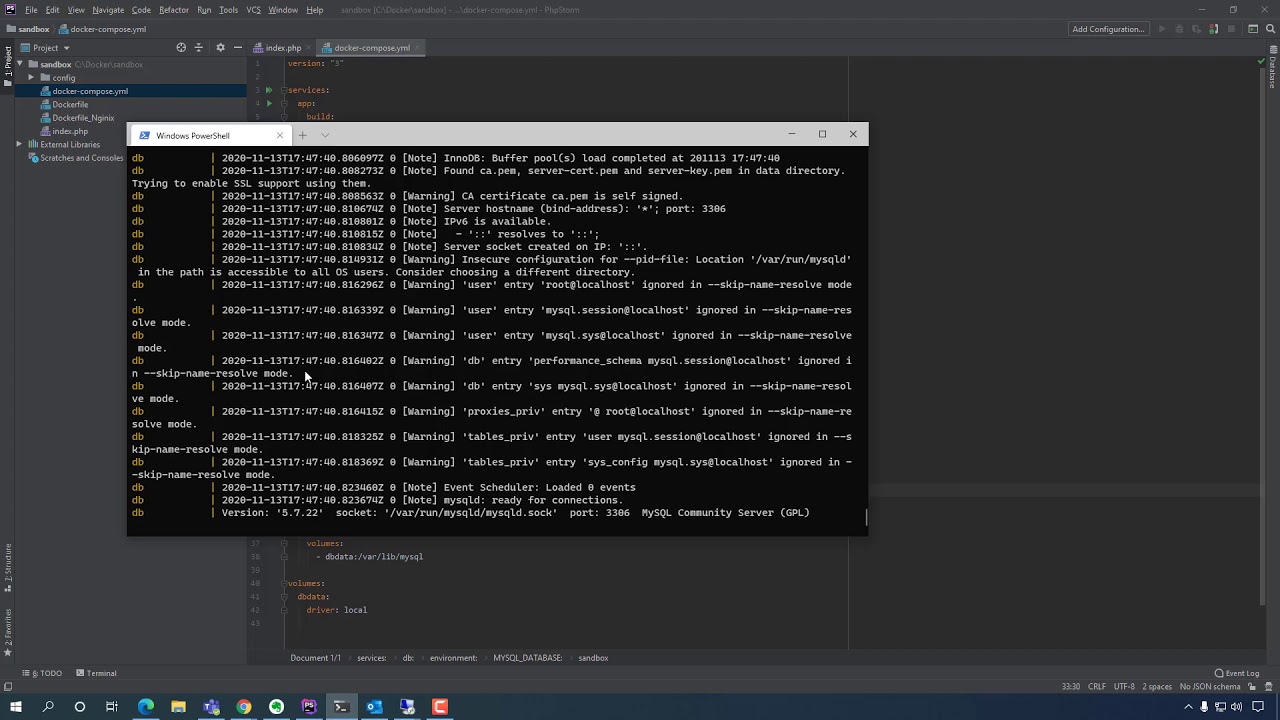Open the PowerShell new tab profile dropdown
This screenshot has width=1280, height=720.
pos(325,135)
